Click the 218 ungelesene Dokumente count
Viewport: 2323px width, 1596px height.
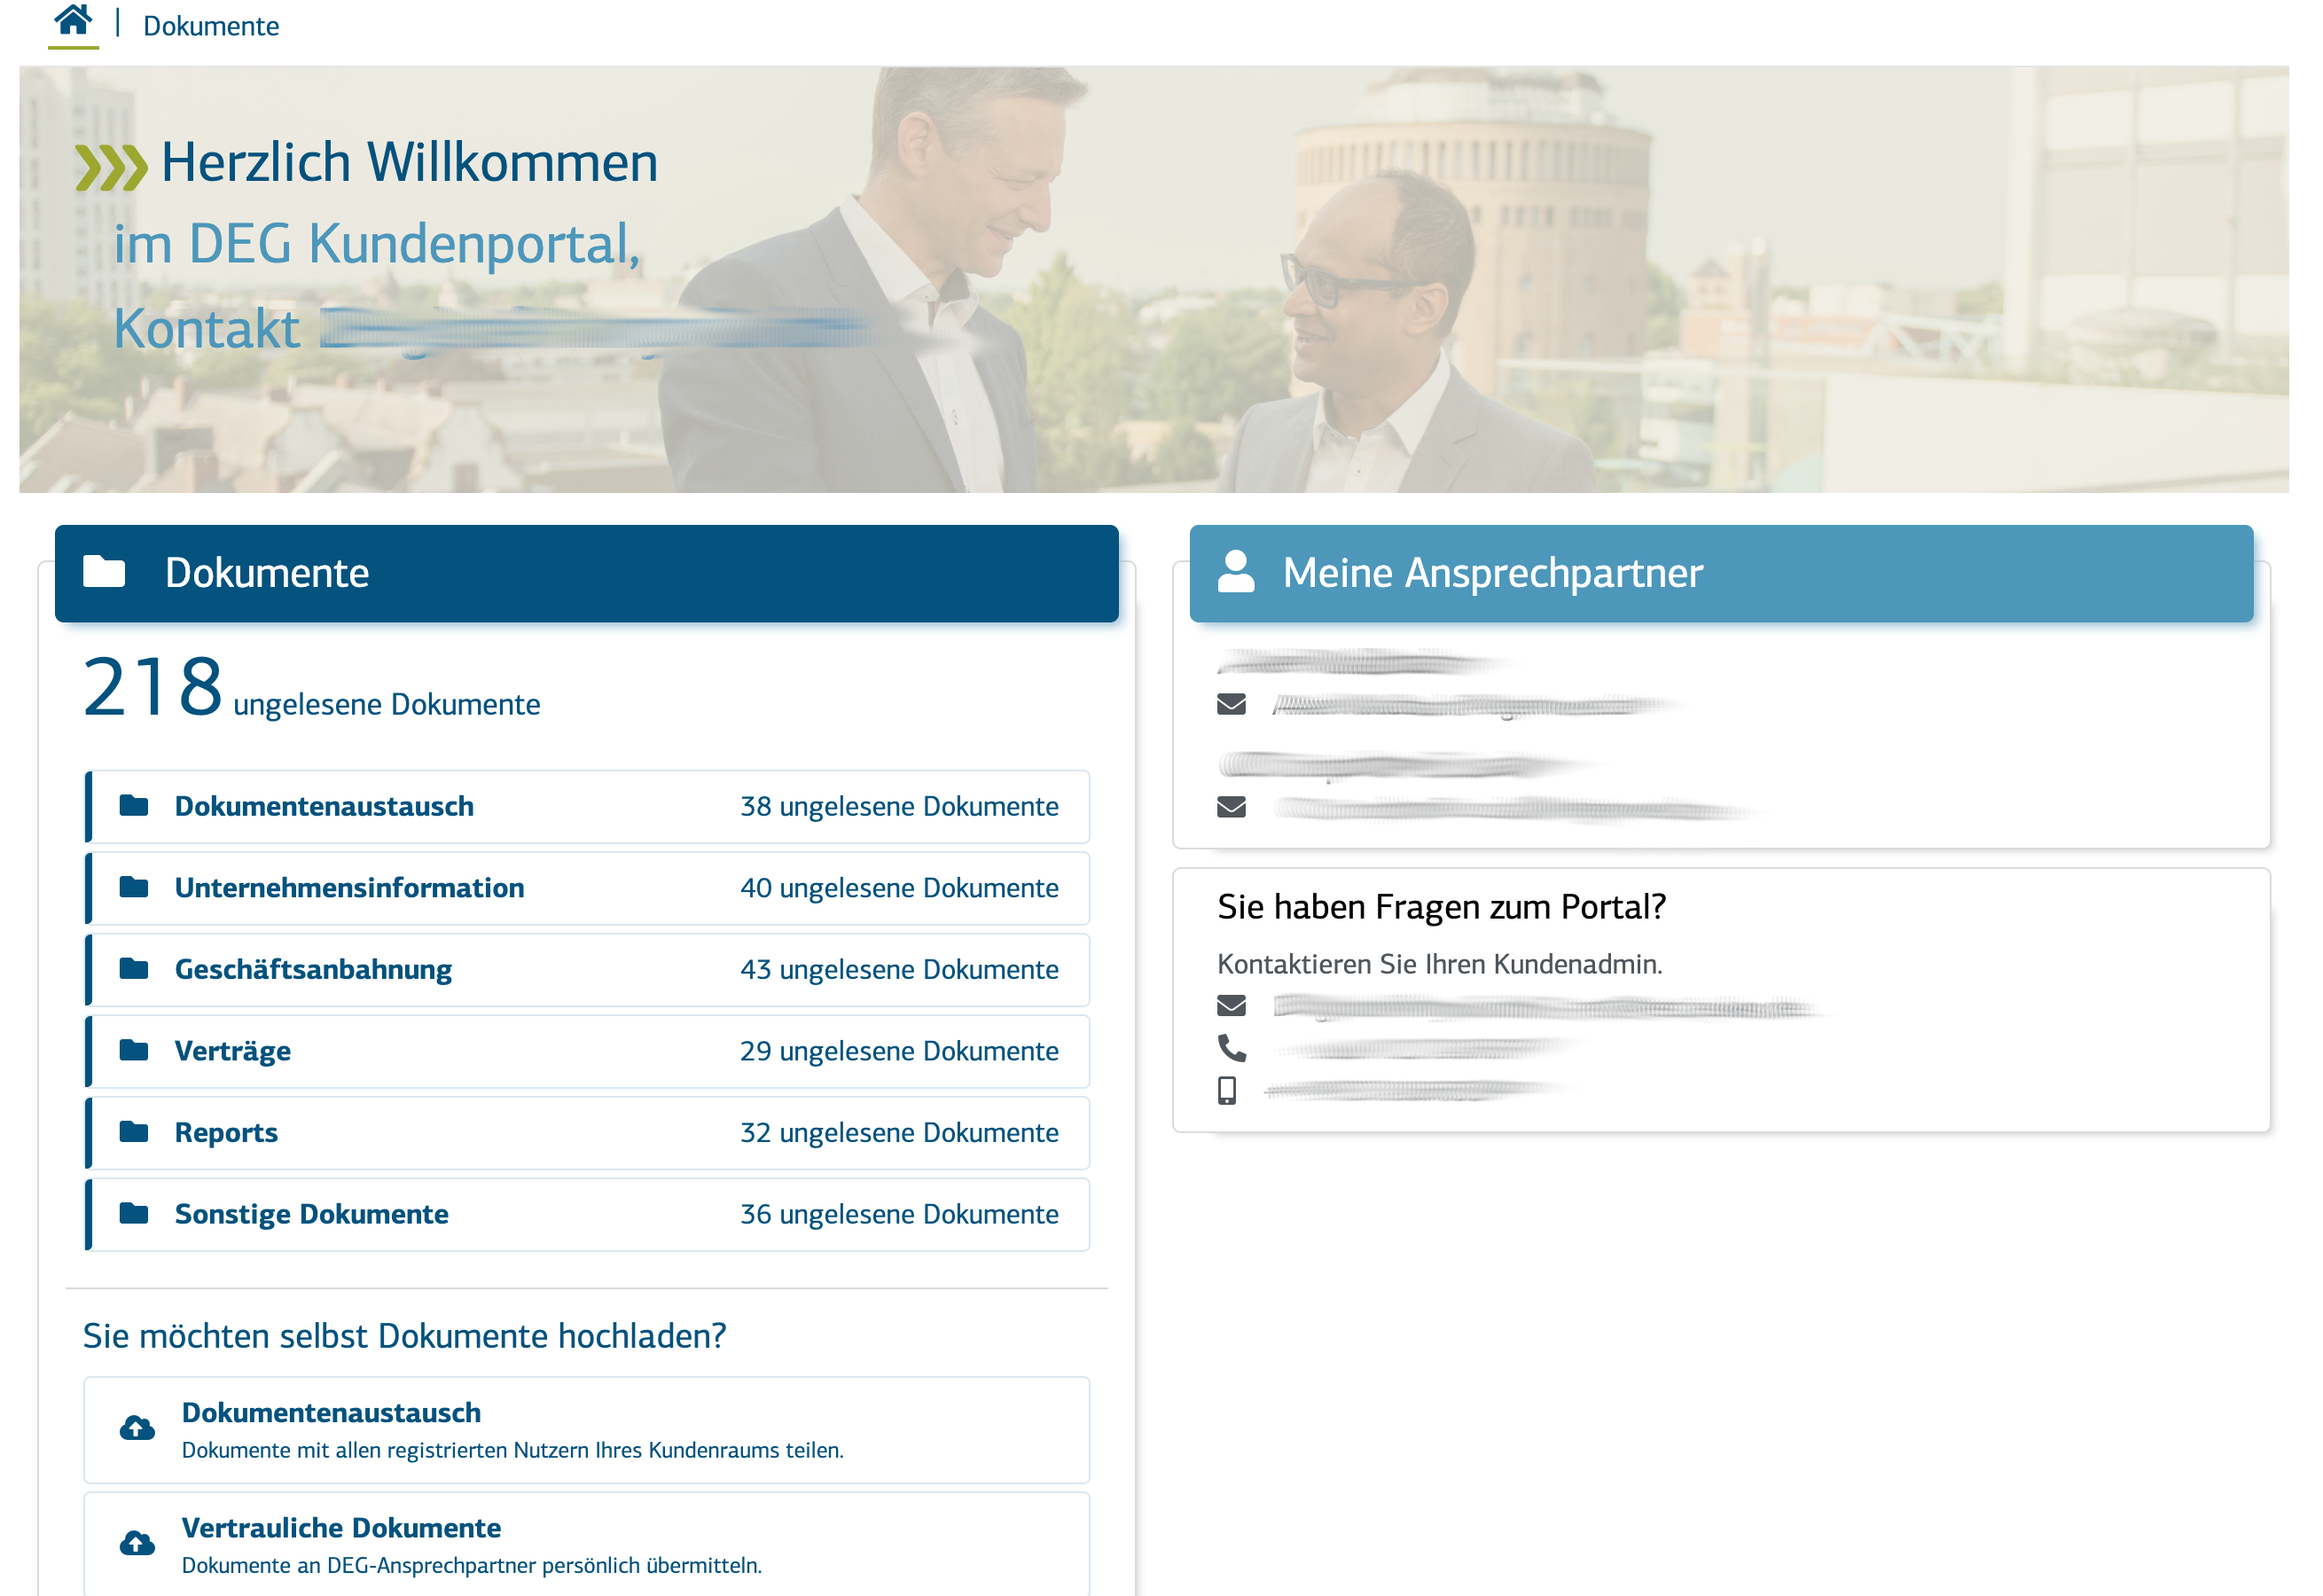(x=311, y=689)
